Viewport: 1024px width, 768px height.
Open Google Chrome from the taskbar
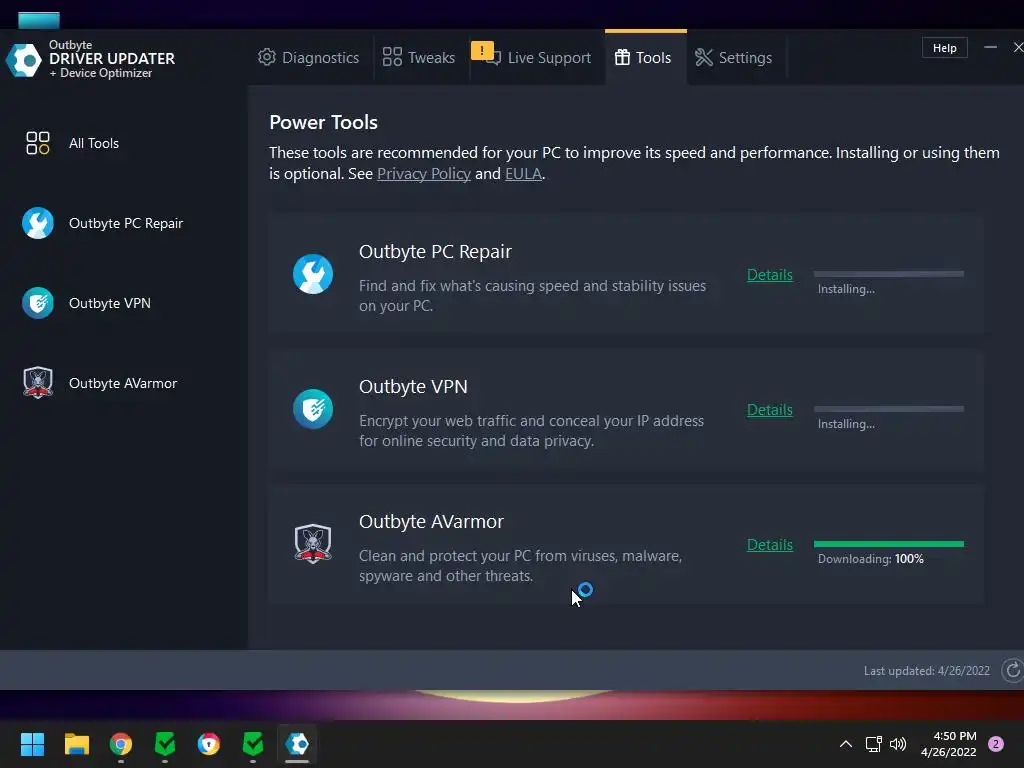point(121,744)
